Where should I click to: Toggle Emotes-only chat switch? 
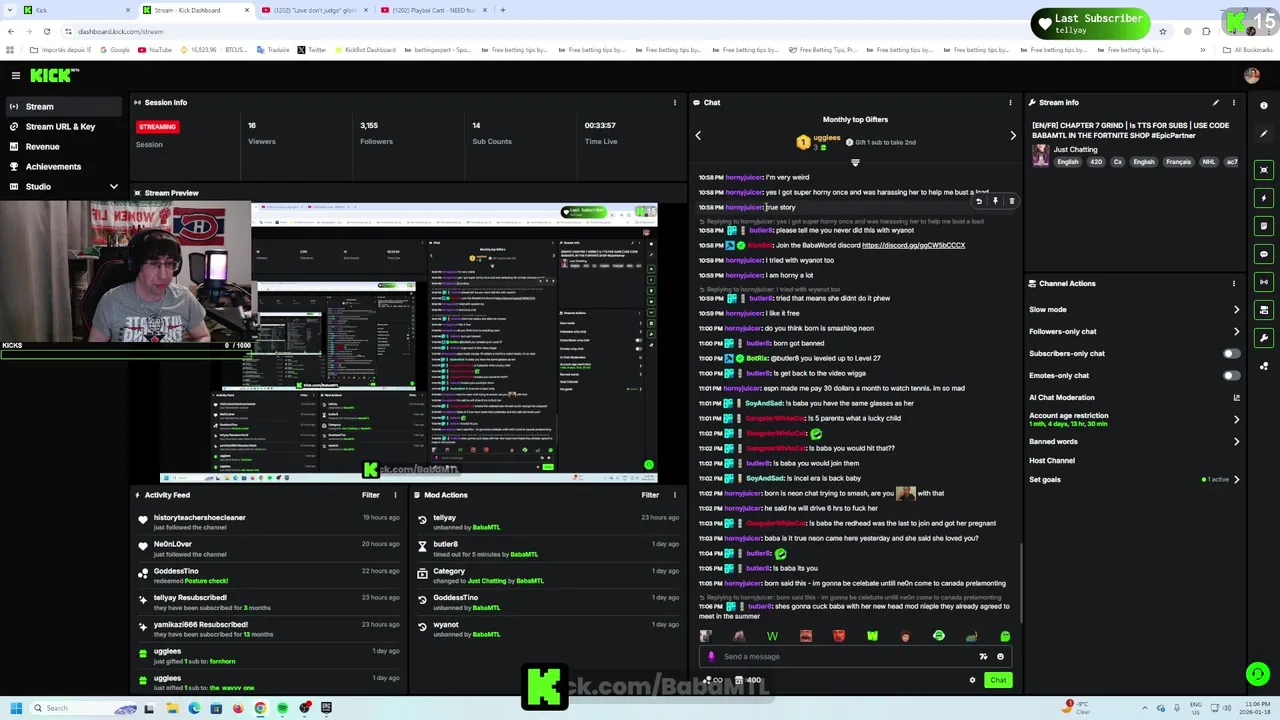click(x=1232, y=375)
